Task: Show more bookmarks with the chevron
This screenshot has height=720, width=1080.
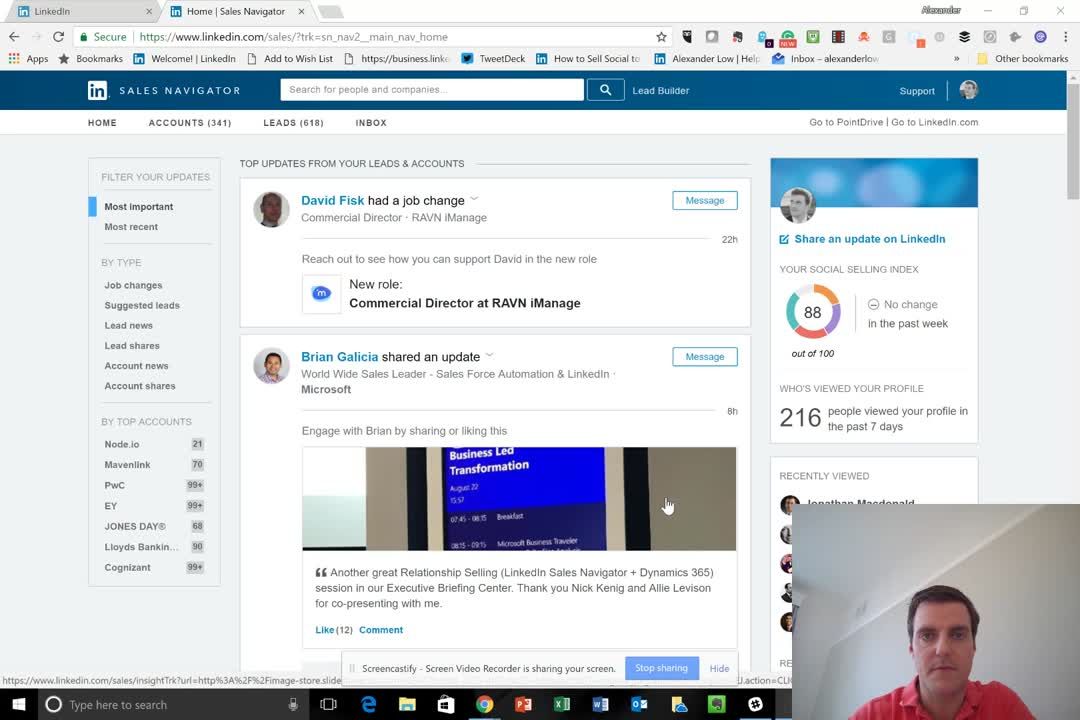Action: (x=957, y=59)
